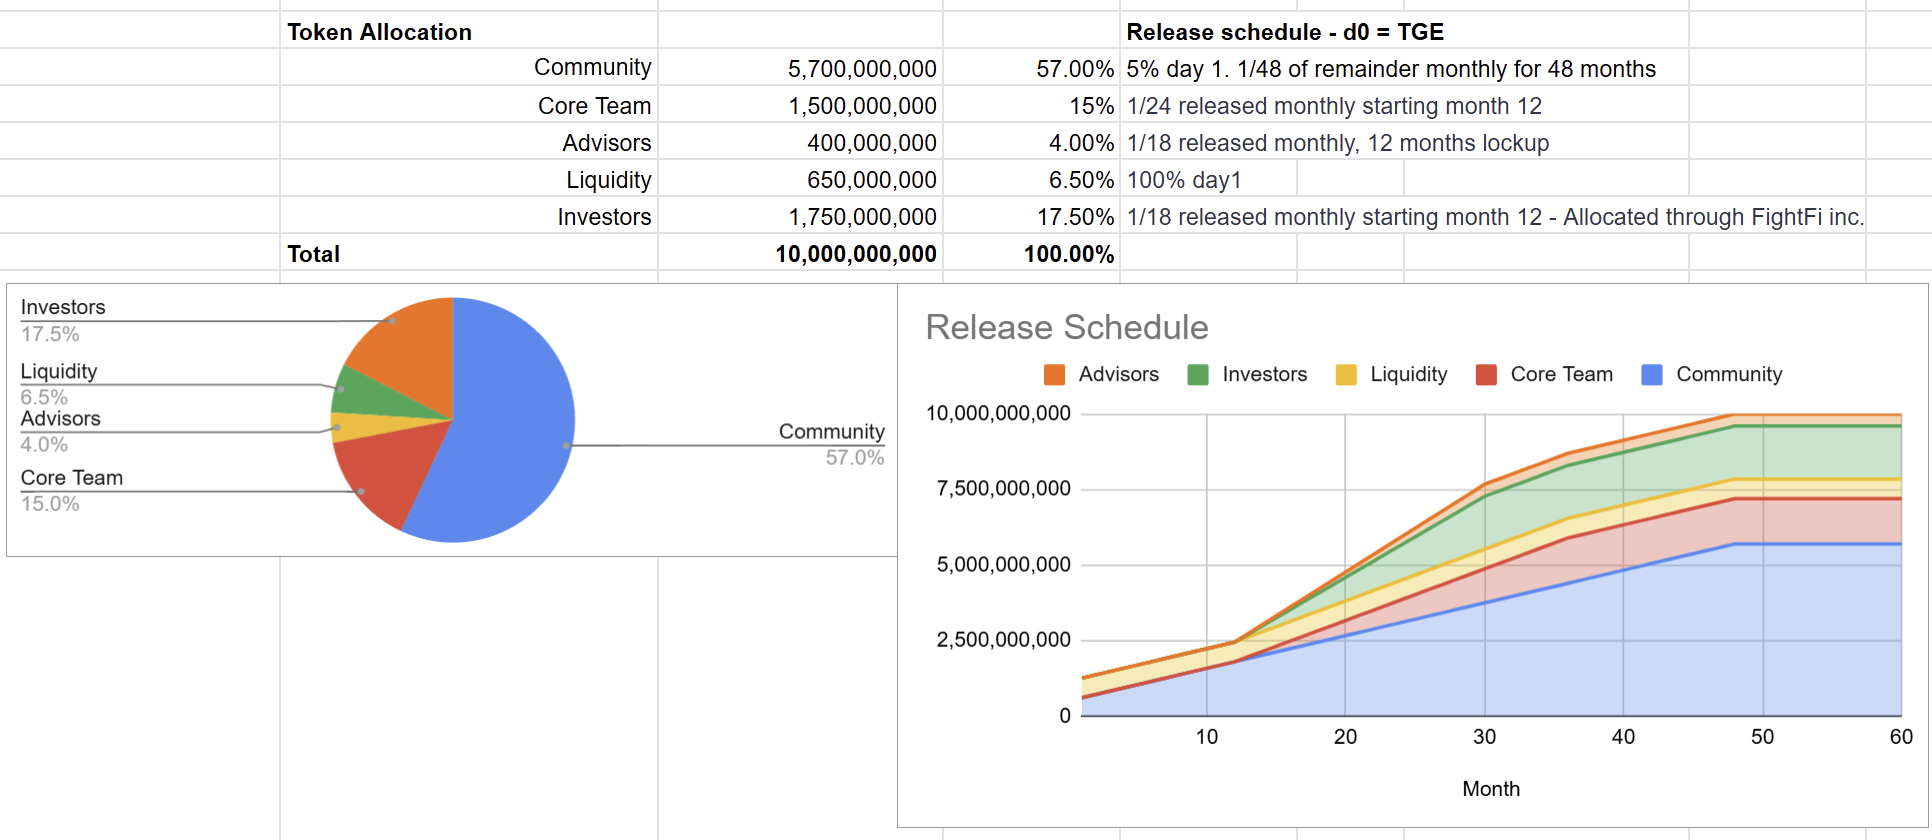Click the blue Community legend swatch
The height and width of the screenshot is (840, 1932).
pyautogui.click(x=1652, y=375)
